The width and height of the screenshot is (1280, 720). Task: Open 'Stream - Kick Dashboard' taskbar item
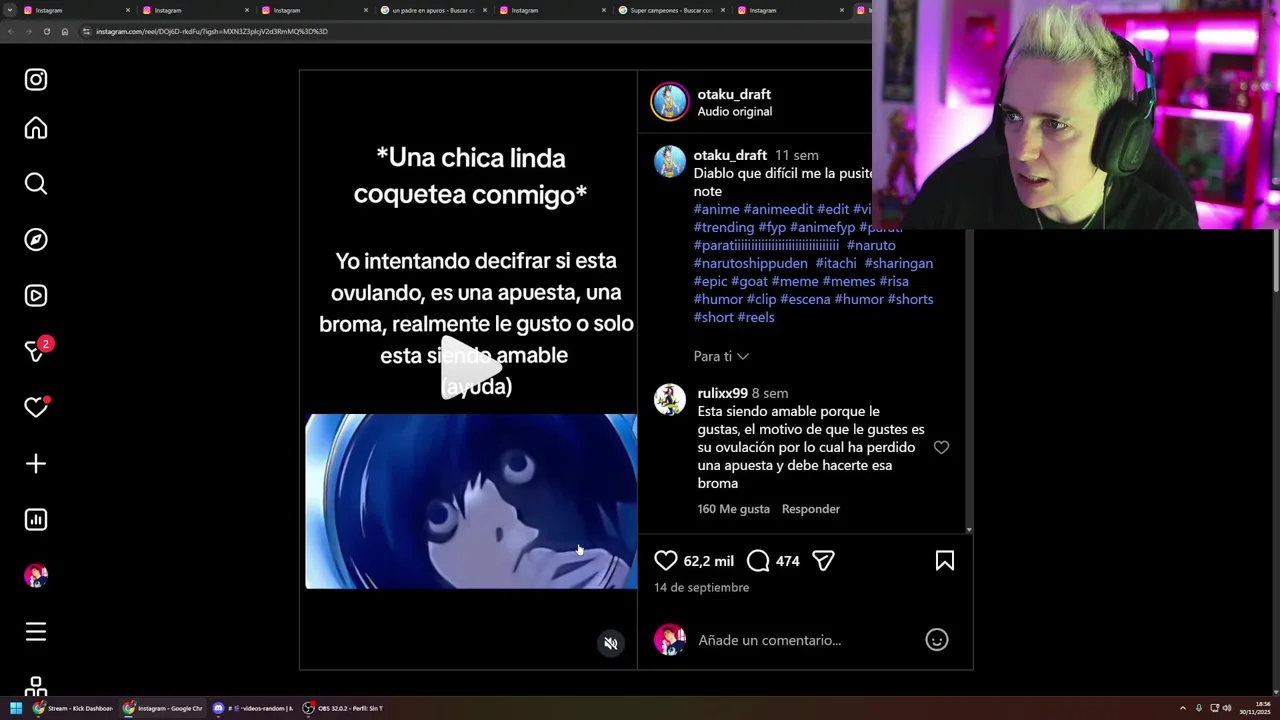(x=73, y=708)
